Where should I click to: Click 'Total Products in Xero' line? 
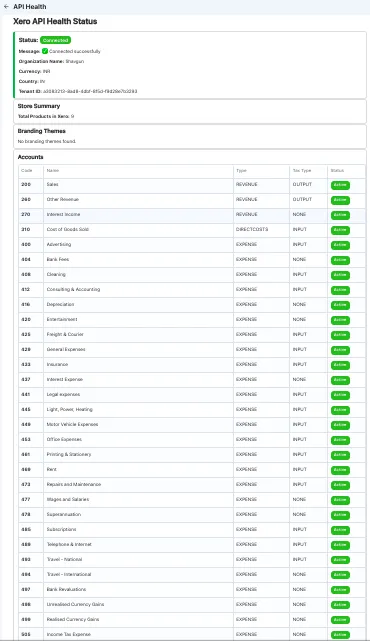[x=46, y=116]
